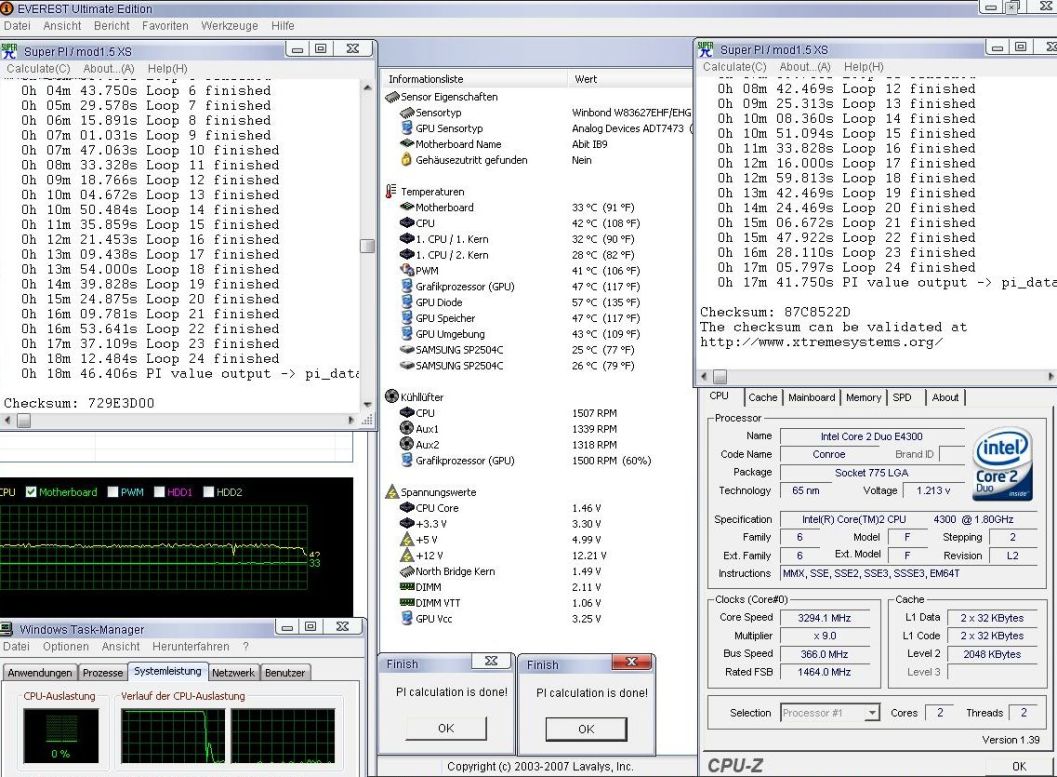
Task: Click the GPU Diode temperature icon
Action: [x=407, y=302]
